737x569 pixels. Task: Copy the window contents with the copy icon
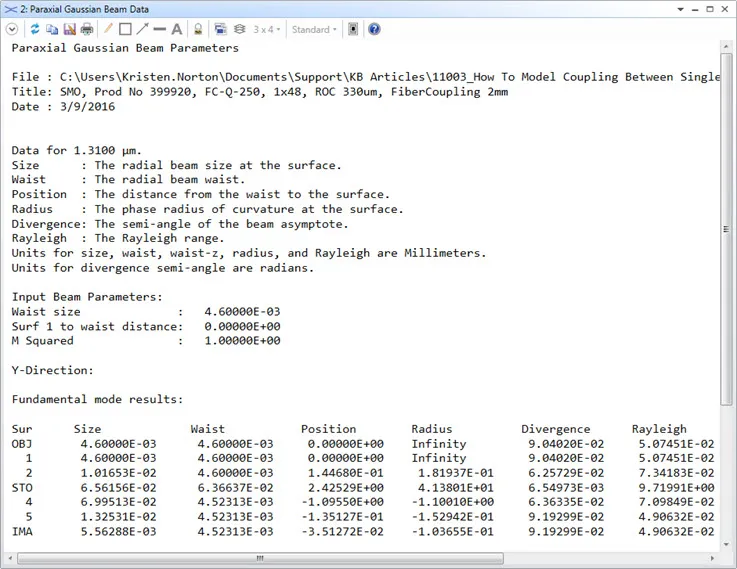pos(52,30)
